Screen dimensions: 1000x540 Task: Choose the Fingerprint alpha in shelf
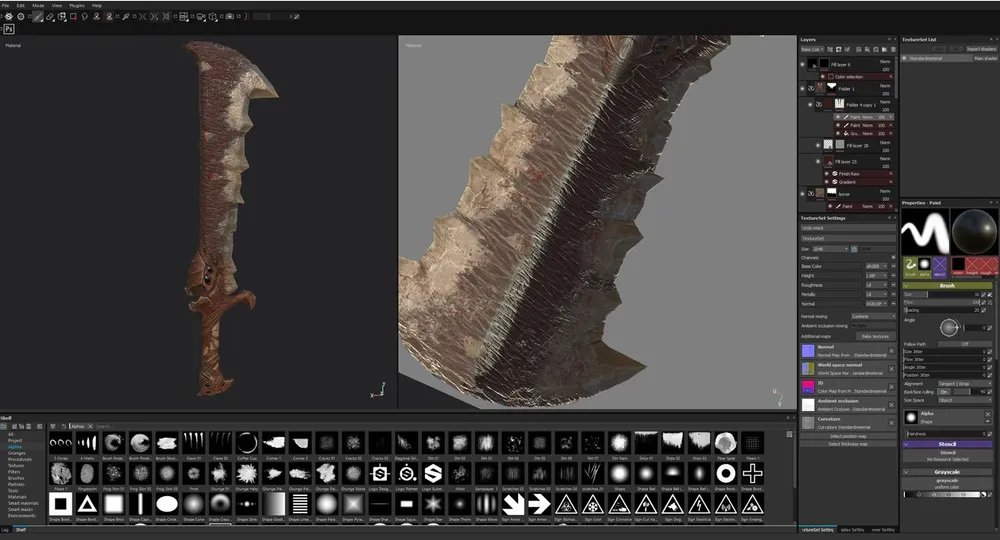coord(86,473)
